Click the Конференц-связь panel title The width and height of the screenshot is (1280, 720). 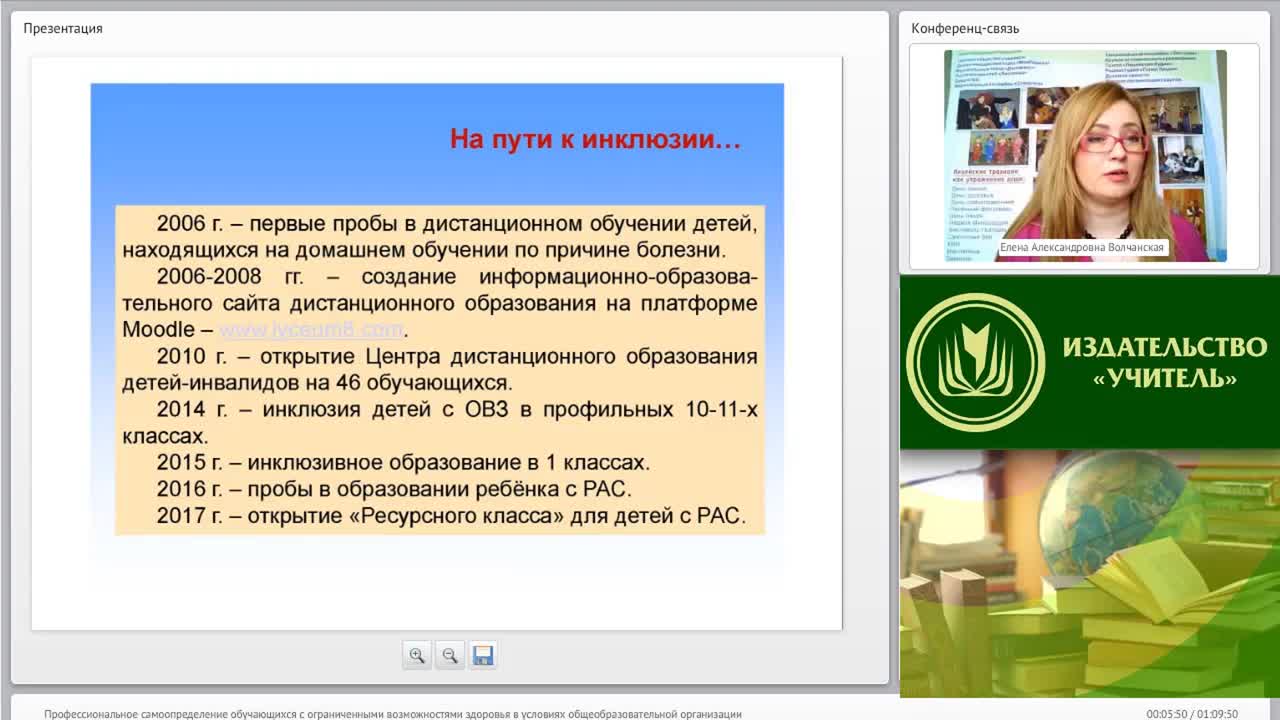[965, 28]
